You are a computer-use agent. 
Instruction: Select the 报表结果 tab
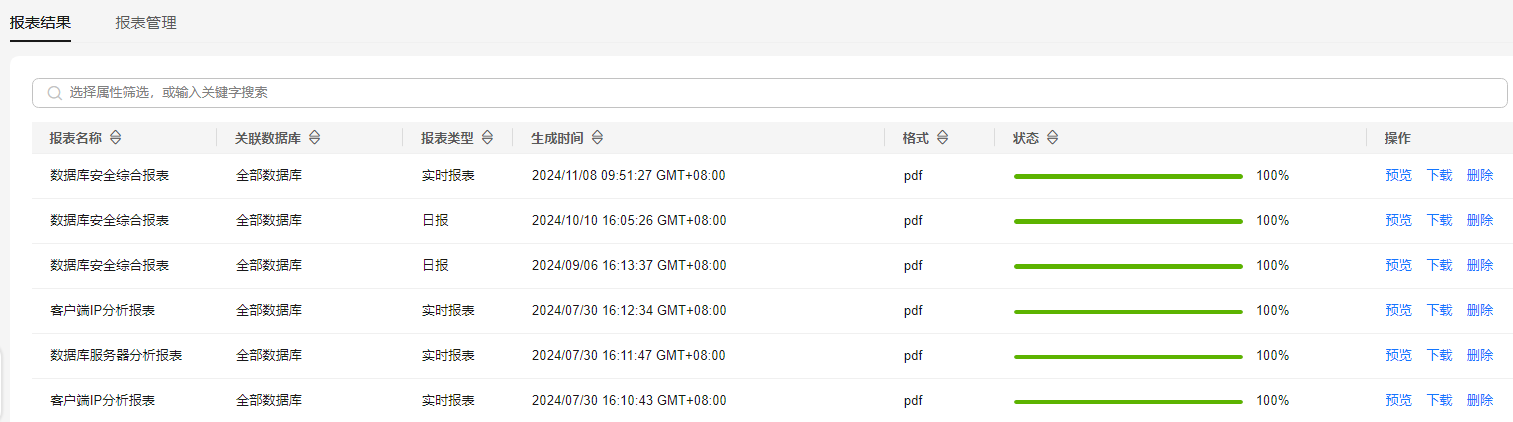pyautogui.click(x=40, y=22)
